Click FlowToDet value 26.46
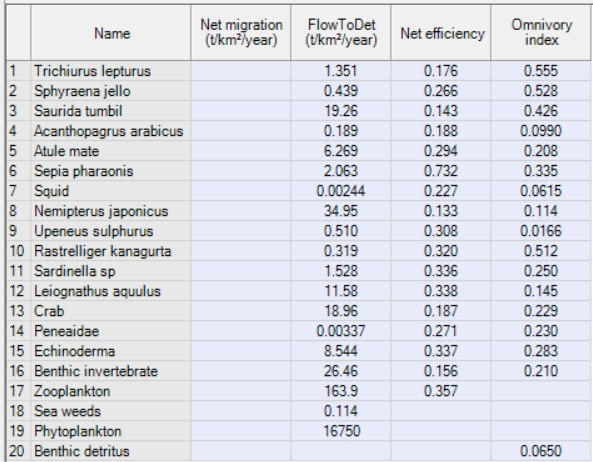The image size is (593, 462). tap(341, 372)
